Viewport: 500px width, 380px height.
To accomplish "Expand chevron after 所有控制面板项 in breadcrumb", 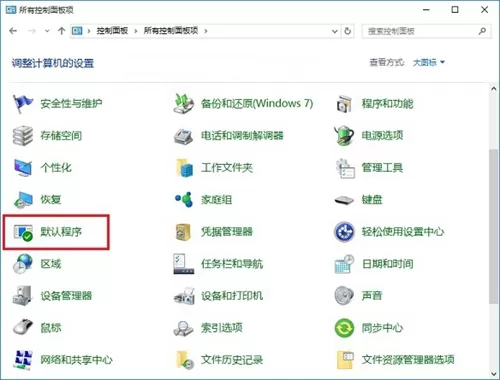I will [206, 31].
